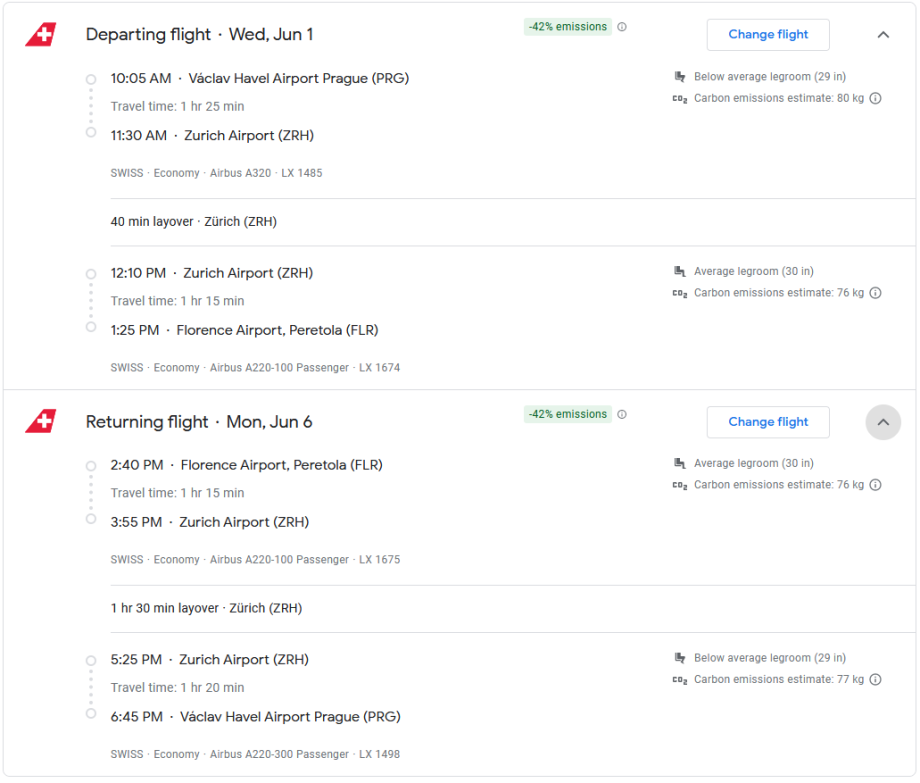Click the info icon beside departing flight emissions badge

(622, 27)
